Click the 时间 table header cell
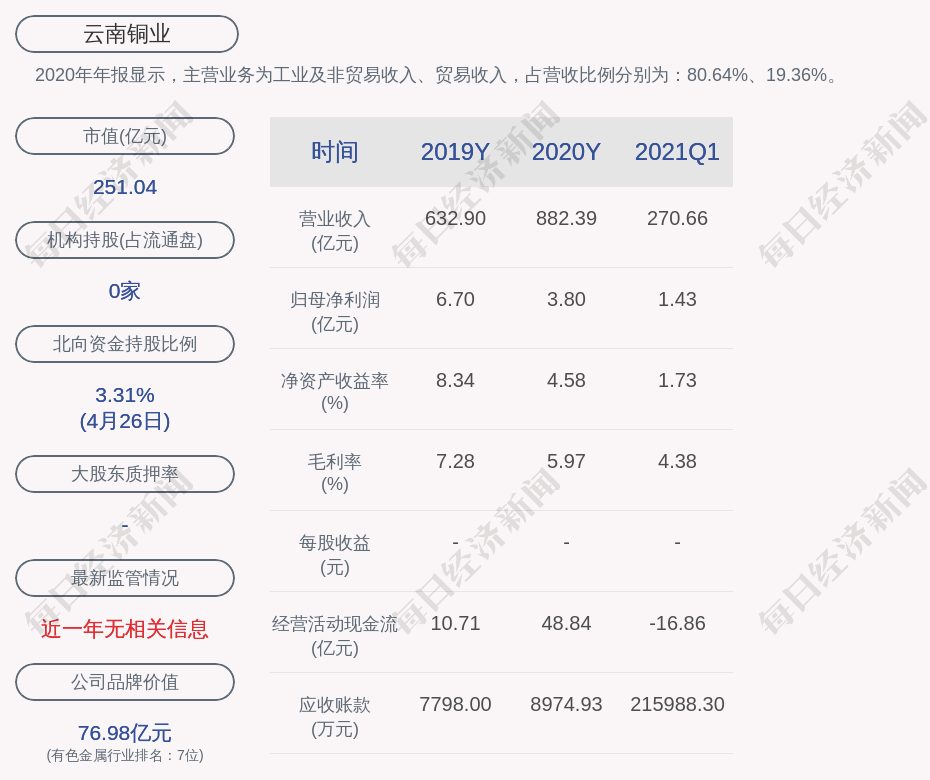Image resolution: width=930 pixels, height=780 pixels. 335,152
